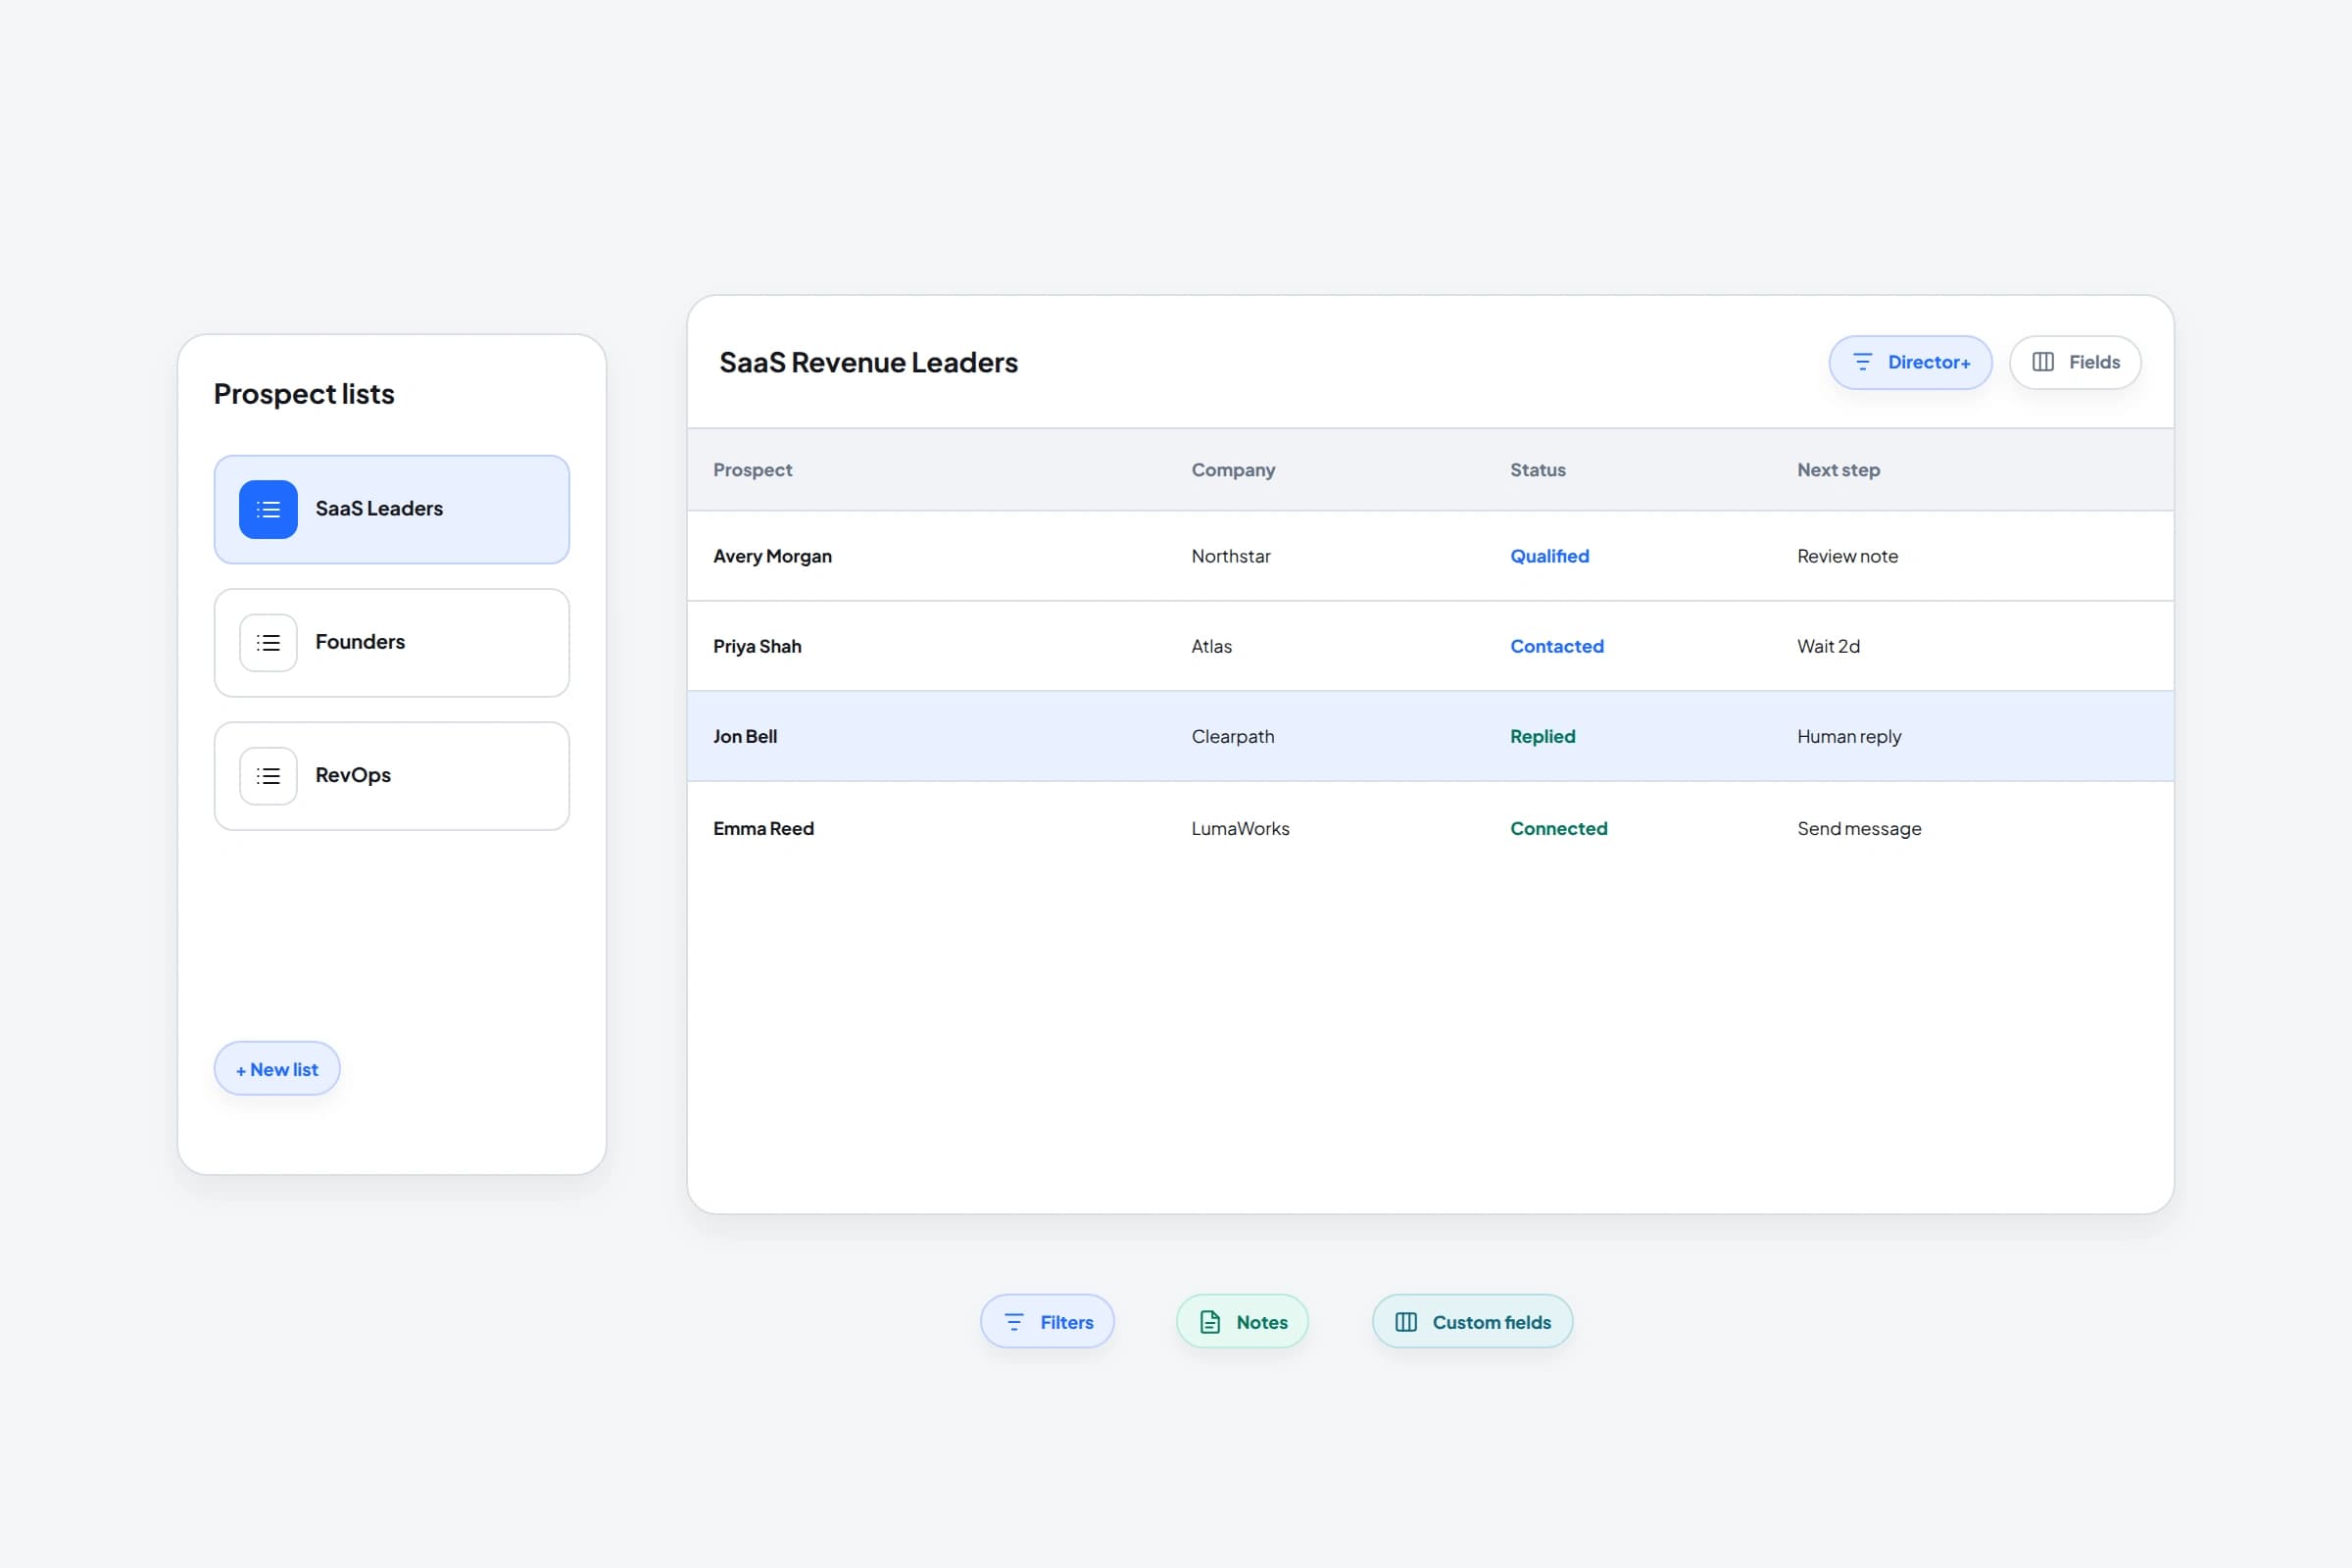Open the RevOps prospect list
This screenshot has width=2352, height=1568.
(x=392, y=775)
